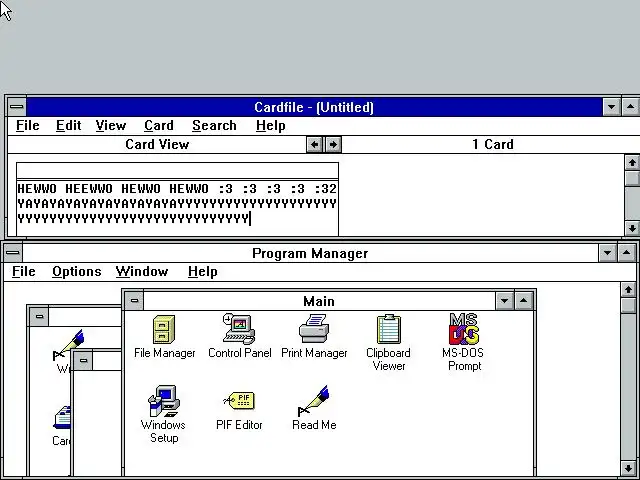Click Program Manager scrollbar down arrow
Viewport: 640px width, 480px height.
pyautogui.click(x=628, y=468)
